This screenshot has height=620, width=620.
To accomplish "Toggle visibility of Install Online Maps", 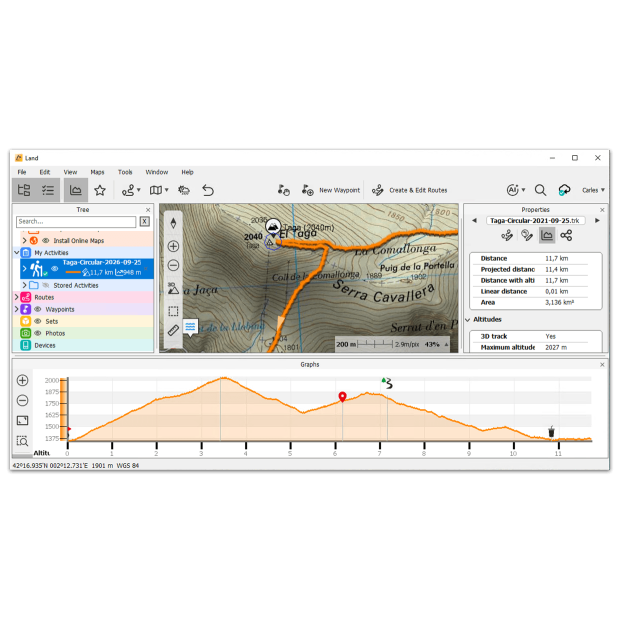I will point(46,241).
